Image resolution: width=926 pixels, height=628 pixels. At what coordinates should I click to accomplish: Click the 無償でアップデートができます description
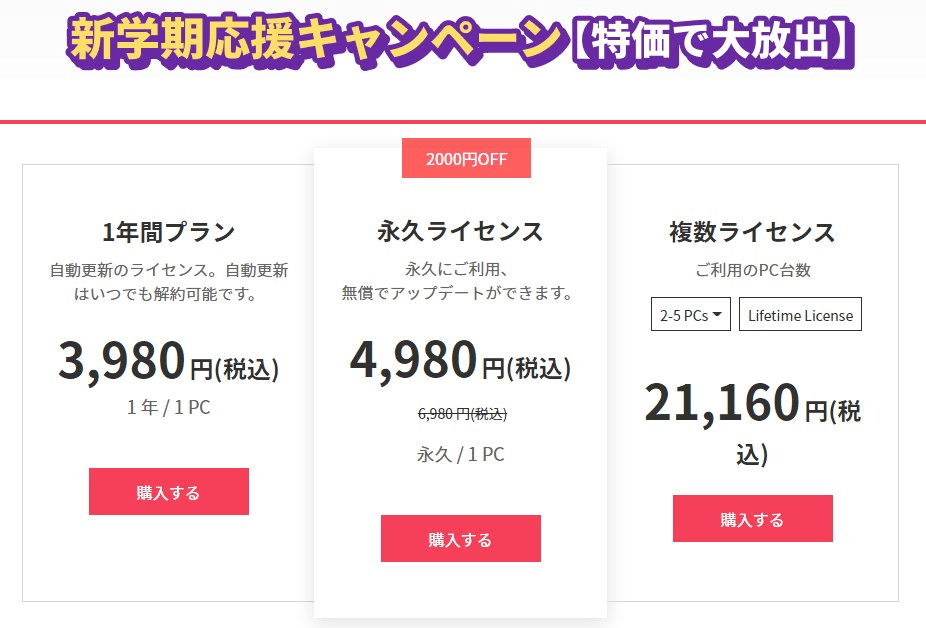pyautogui.click(x=458, y=292)
